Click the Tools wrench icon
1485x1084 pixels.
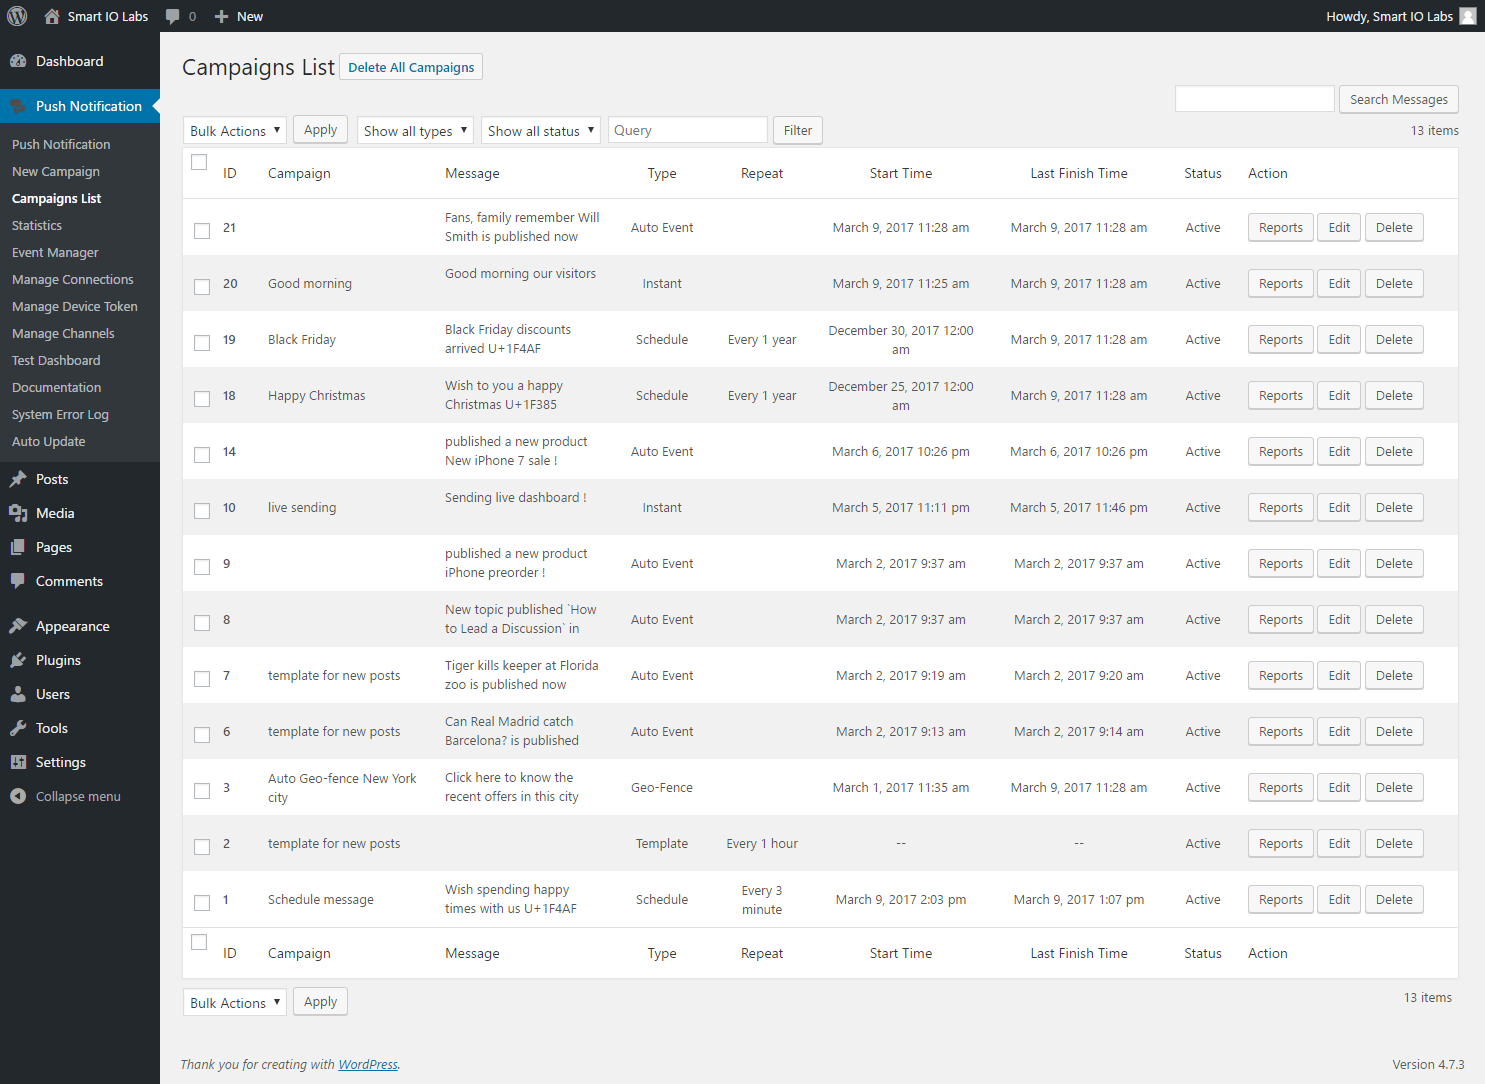pos(18,728)
